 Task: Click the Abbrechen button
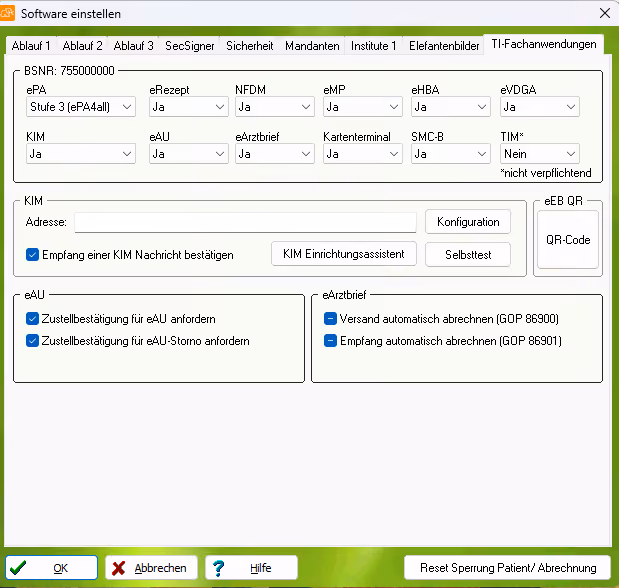(x=151, y=568)
